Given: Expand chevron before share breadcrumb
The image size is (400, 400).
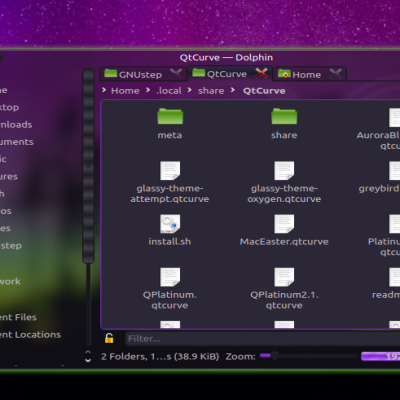Looking at the screenshot, I should [x=190, y=90].
